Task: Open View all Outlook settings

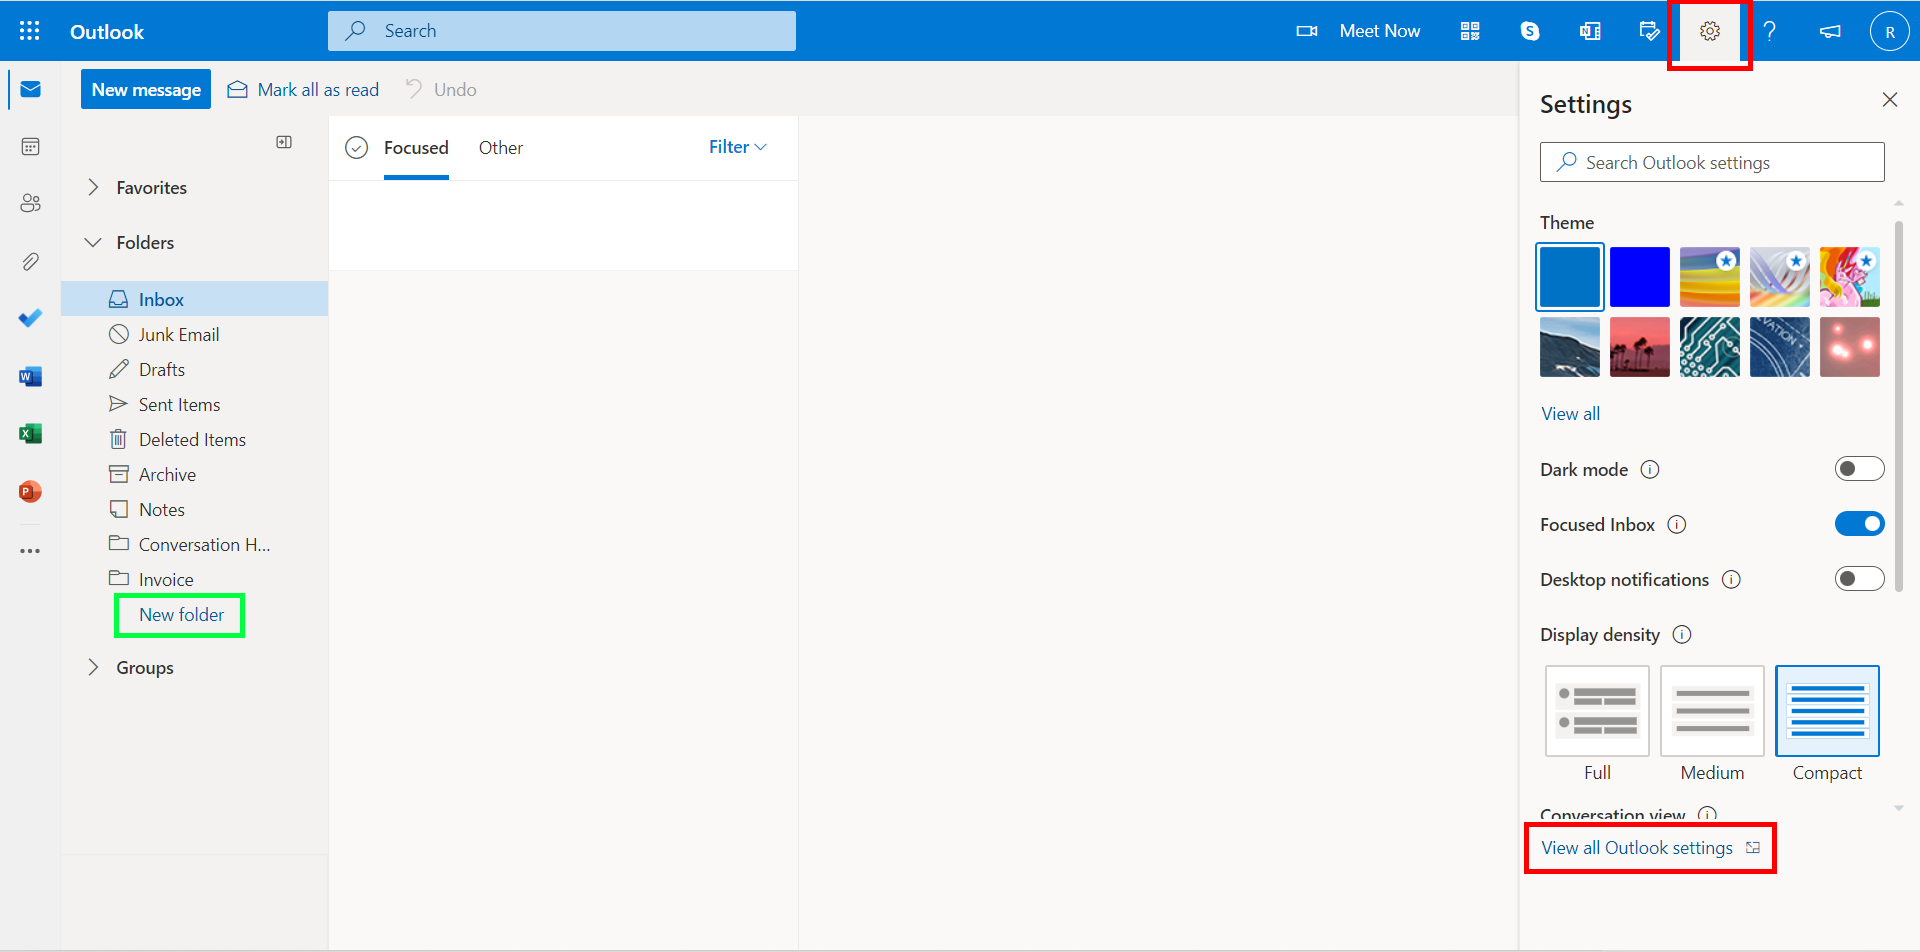Action: point(1650,848)
